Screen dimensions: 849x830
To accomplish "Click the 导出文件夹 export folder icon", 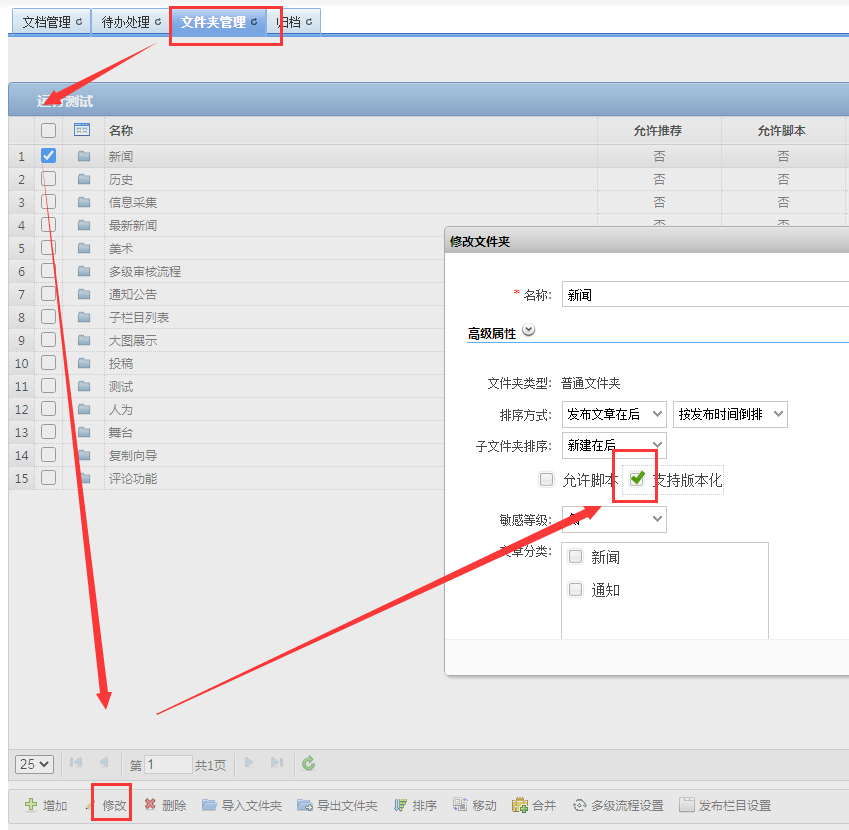I will (x=305, y=805).
